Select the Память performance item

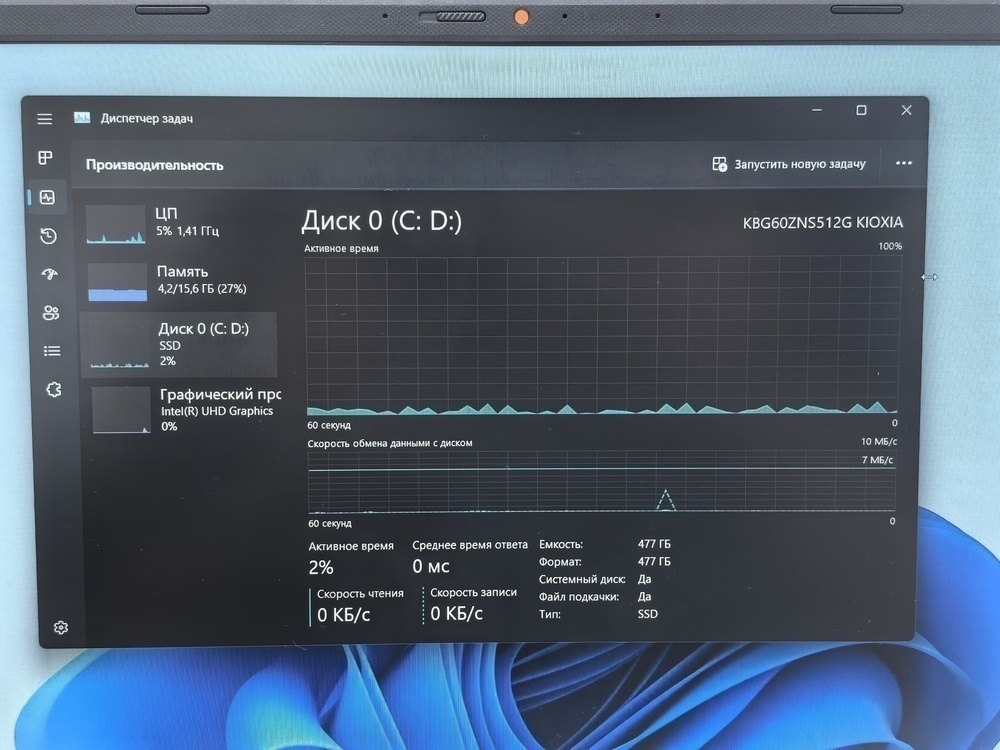click(x=181, y=281)
